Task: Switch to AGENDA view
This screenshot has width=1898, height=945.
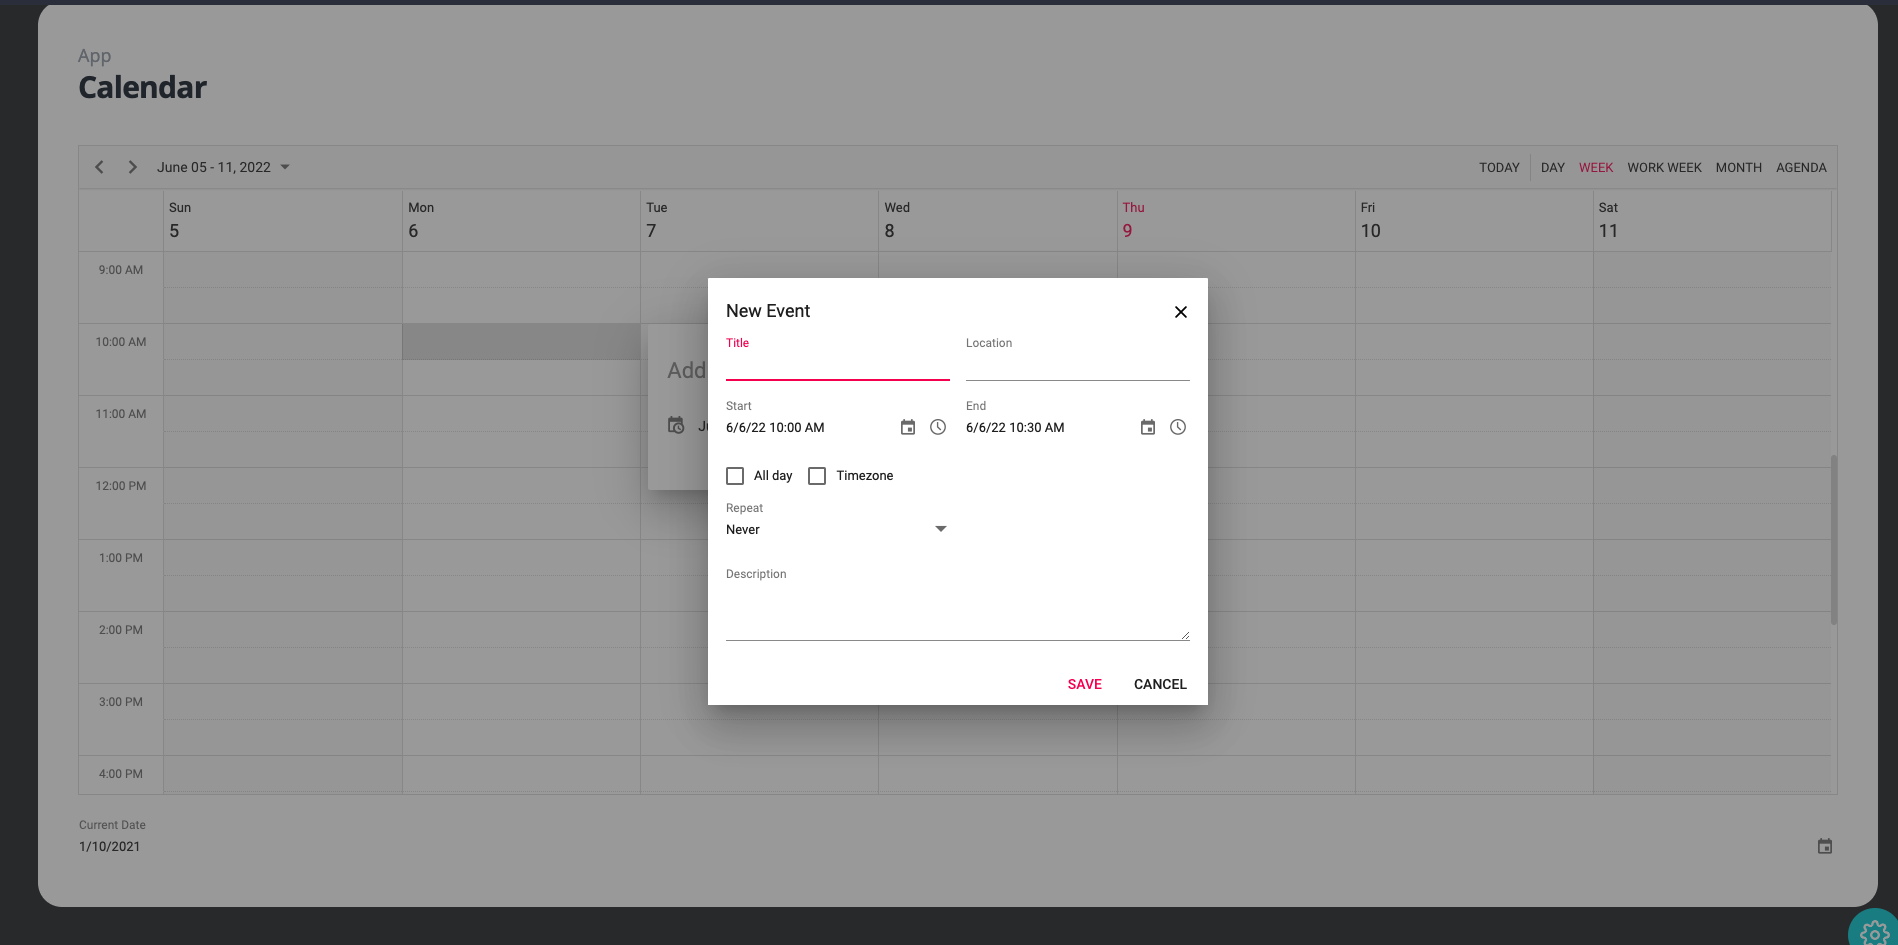Action: point(1801,168)
